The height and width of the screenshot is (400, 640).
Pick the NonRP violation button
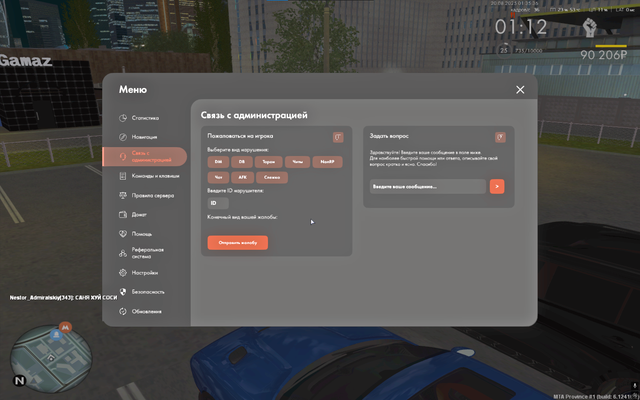(x=327, y=162)
